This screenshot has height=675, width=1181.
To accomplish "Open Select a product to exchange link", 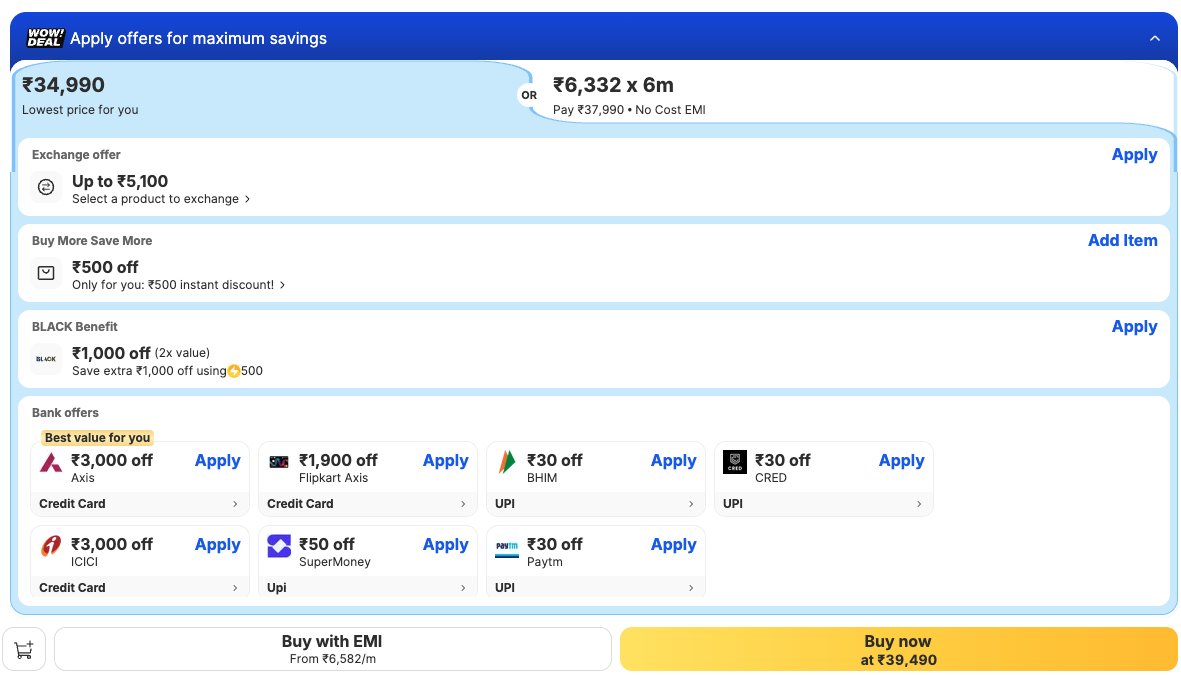I will (161, 199).
